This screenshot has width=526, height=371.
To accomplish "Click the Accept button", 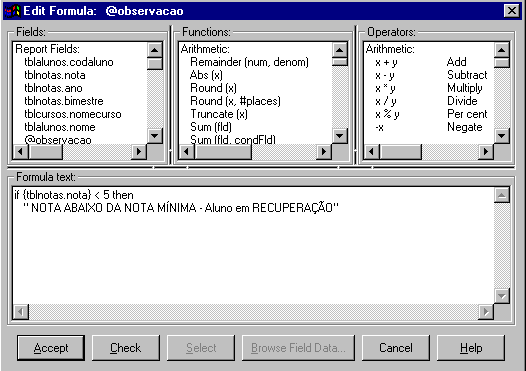I will [51, 348].
